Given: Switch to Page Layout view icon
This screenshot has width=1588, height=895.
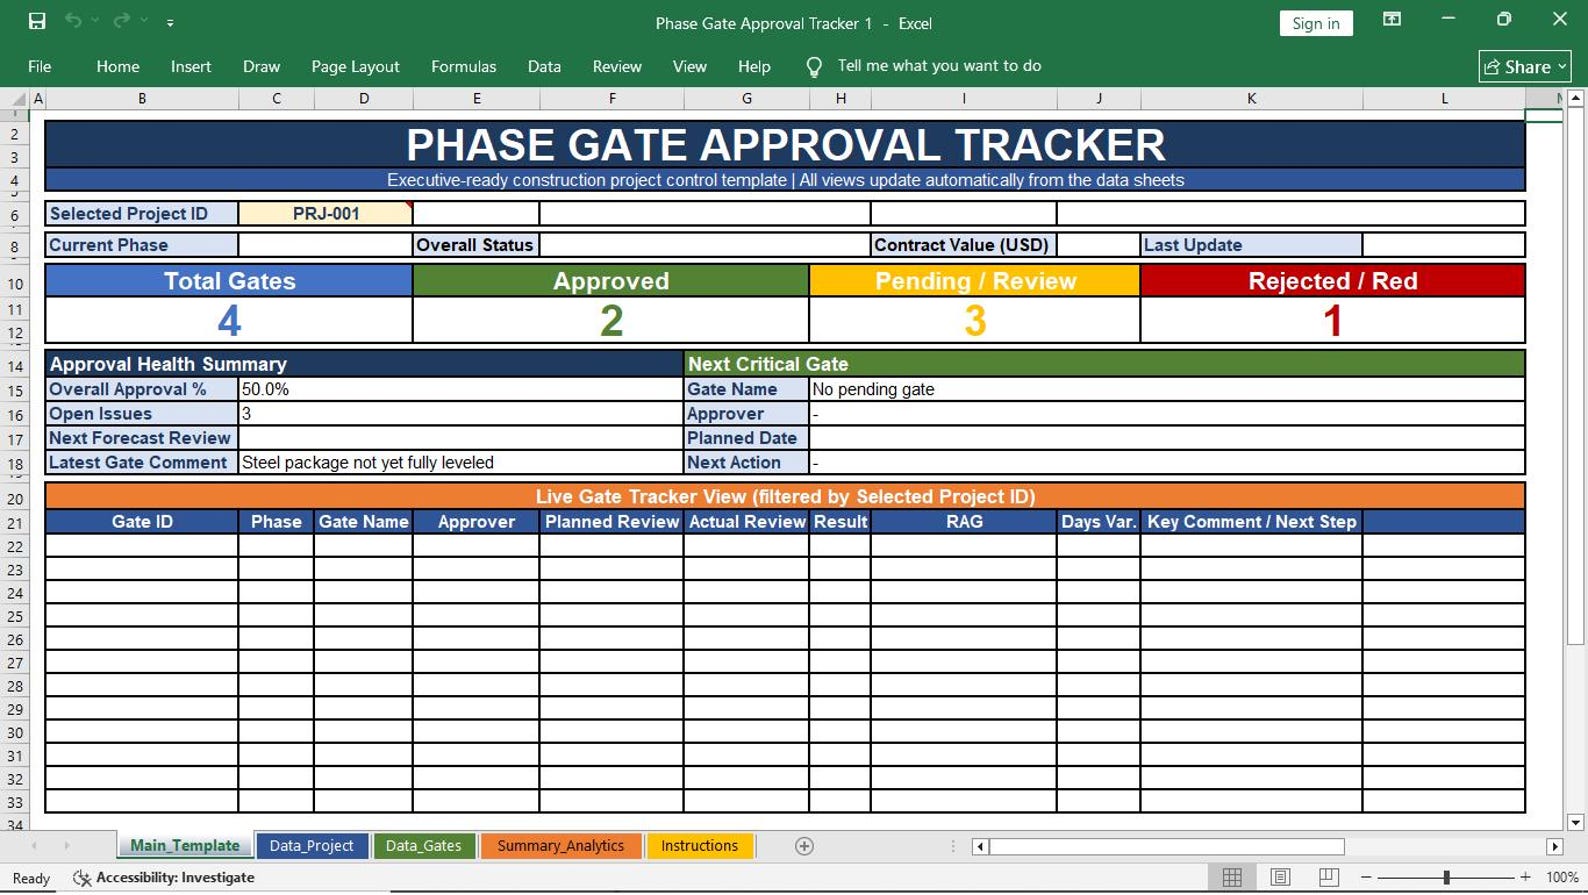Looking at the screenshot, I should [1280, 877].
